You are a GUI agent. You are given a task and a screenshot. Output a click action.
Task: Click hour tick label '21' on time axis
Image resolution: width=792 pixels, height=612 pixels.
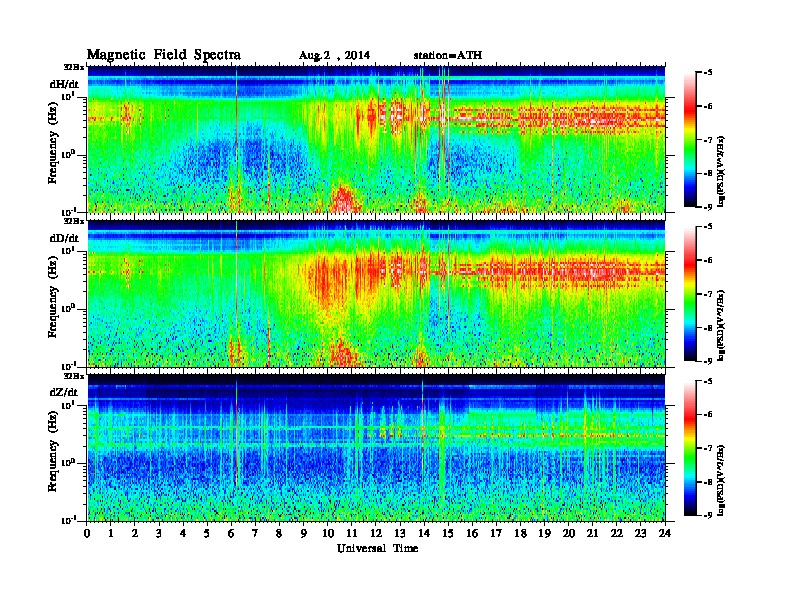point(592,534)
